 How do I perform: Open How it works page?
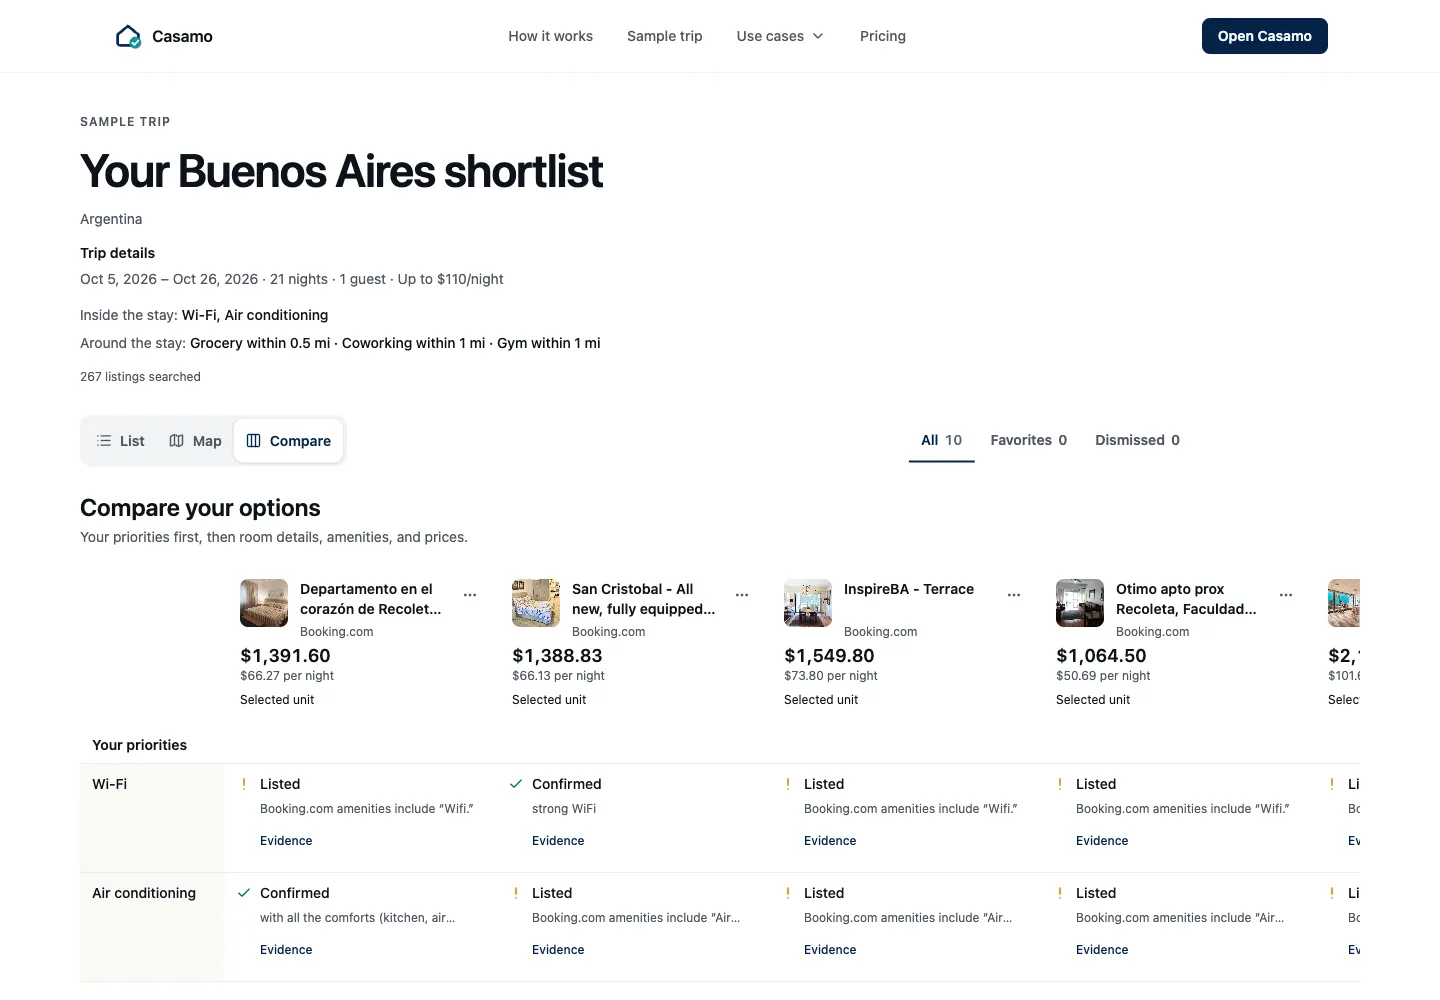click(550, 36)
